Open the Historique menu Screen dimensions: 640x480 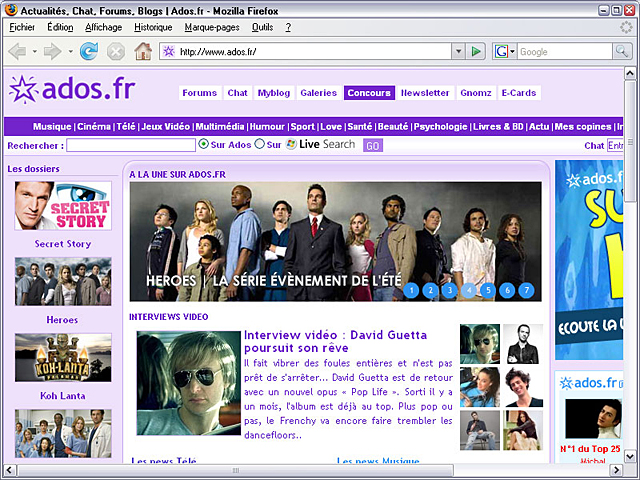pyautogui.click(x=153, y=27)
